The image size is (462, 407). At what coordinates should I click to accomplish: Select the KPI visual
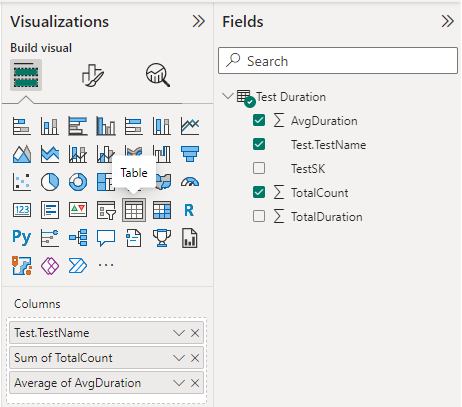pyautogui.click(x=78, y=210)
